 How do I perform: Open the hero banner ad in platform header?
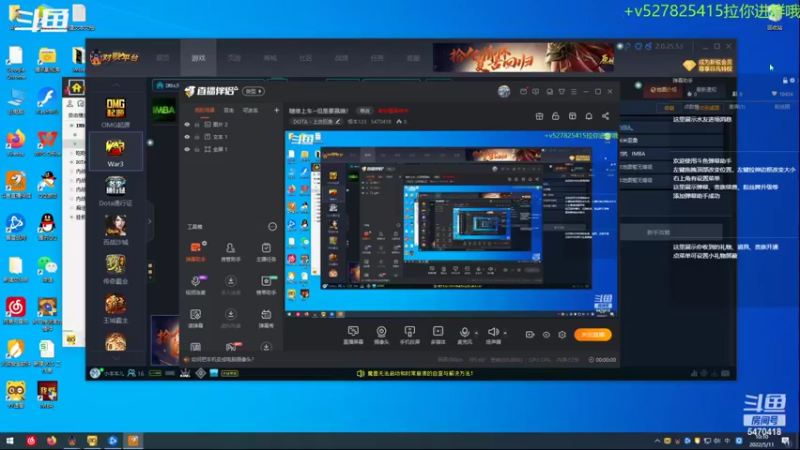523,57
